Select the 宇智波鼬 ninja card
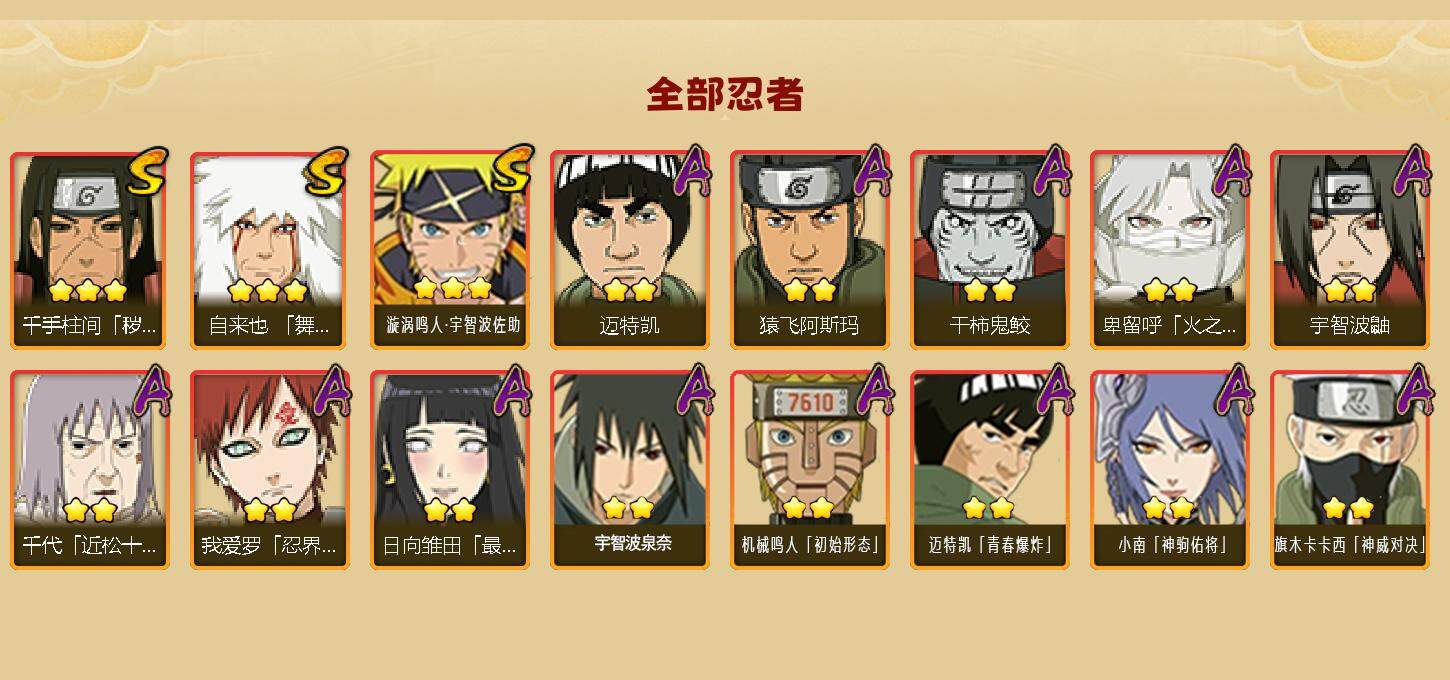The image size is (1450, 680). coord(1350,250)
